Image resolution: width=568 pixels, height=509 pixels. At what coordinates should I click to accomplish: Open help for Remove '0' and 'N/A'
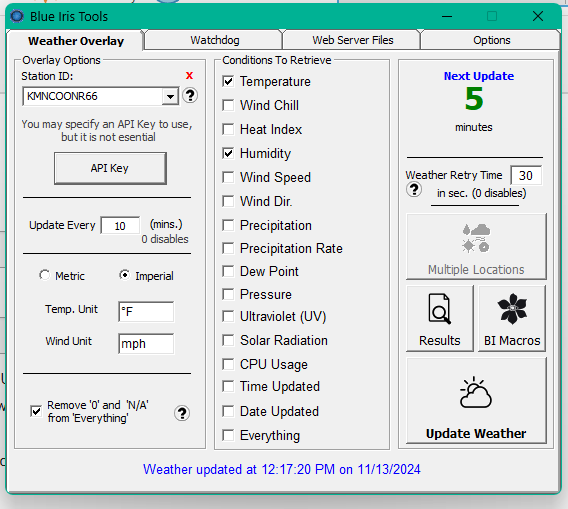[182, 413]
